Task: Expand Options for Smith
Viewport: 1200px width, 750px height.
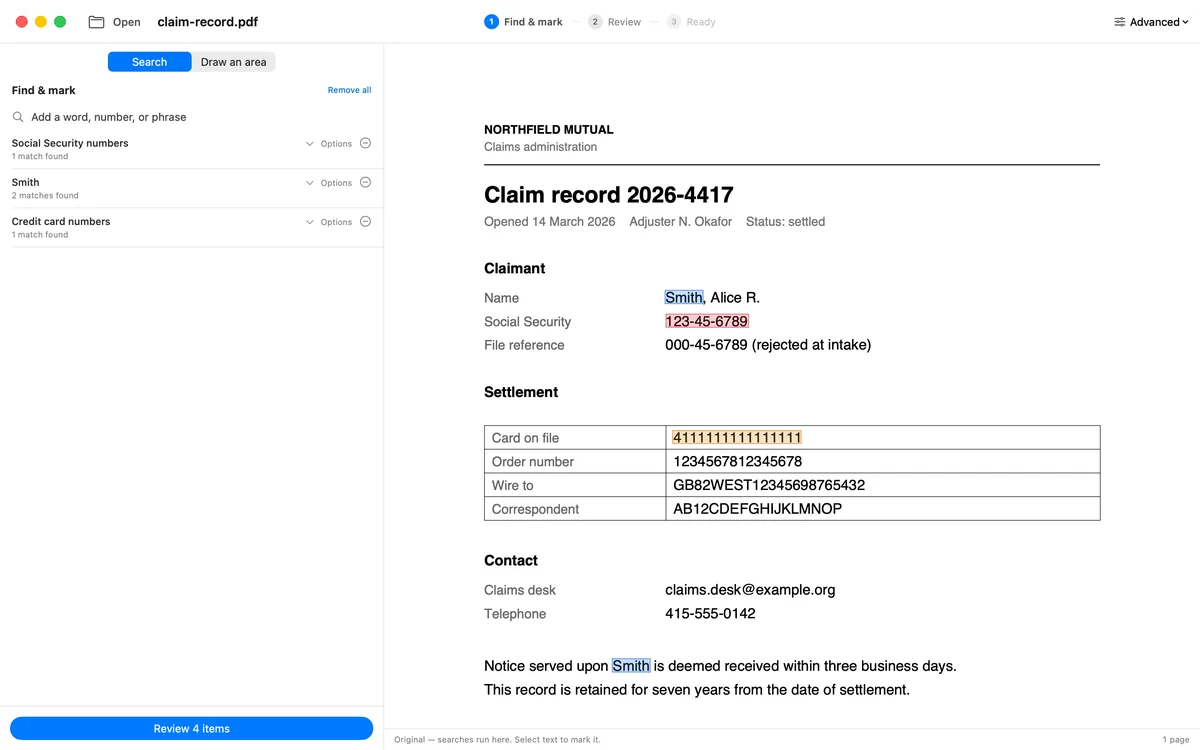Action: (x=329, y=183)
